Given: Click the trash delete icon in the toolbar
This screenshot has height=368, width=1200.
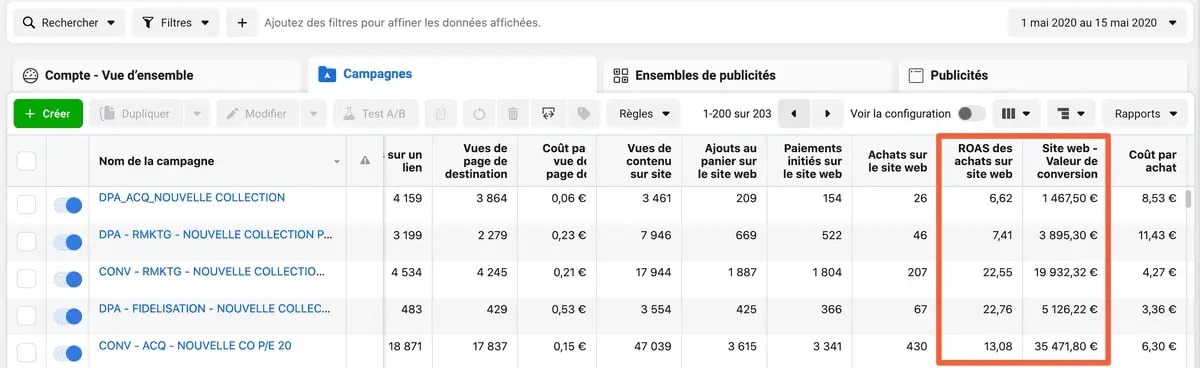Looking at the screenshot, I should (x=513, y=114).
